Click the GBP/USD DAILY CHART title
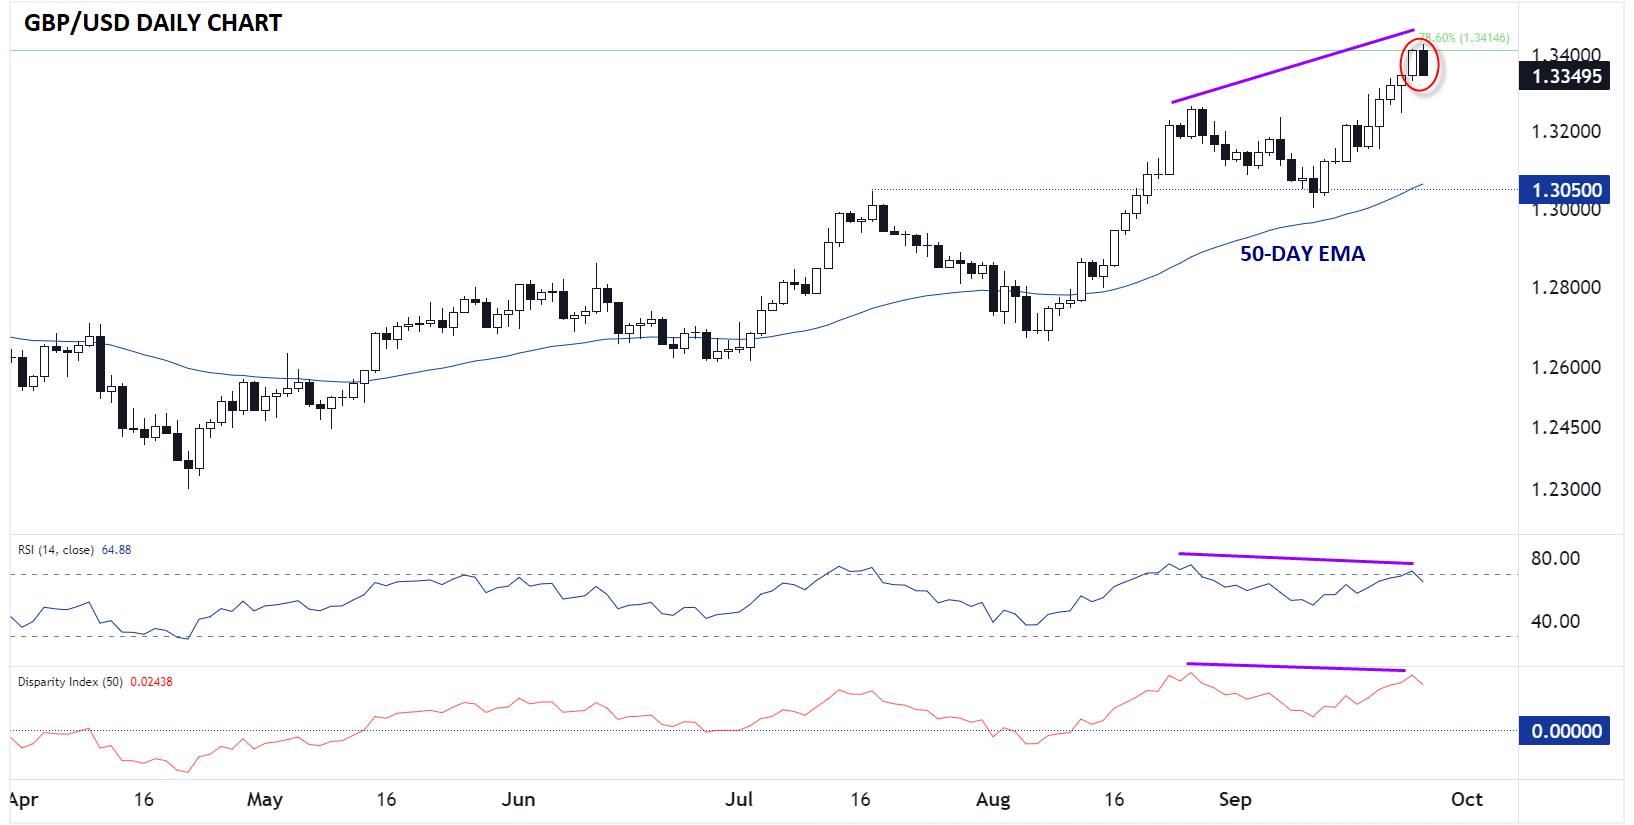This screenshot has width=1634, height=825. (x=153, y=23)
